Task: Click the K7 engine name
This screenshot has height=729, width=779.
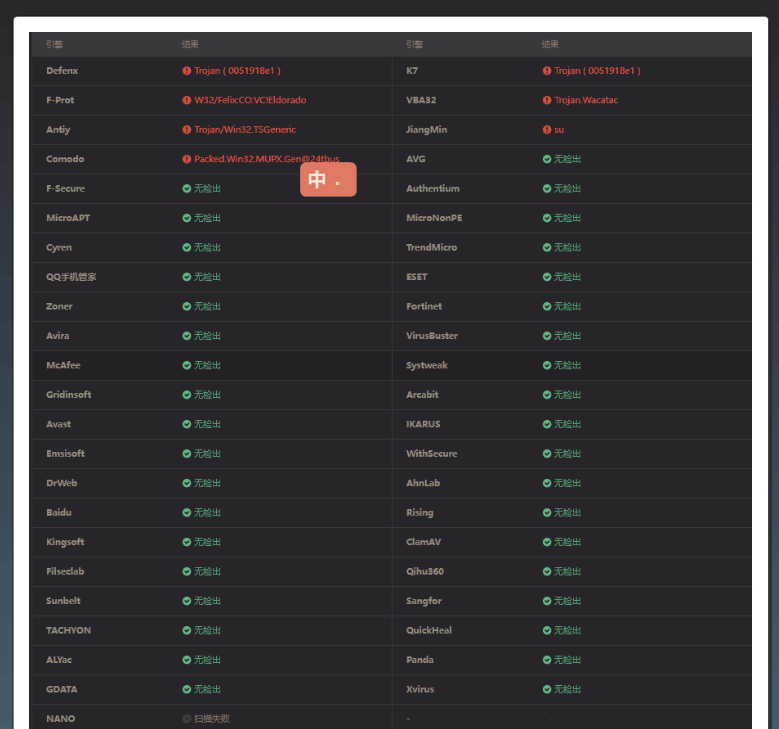Action: (412, 71)
